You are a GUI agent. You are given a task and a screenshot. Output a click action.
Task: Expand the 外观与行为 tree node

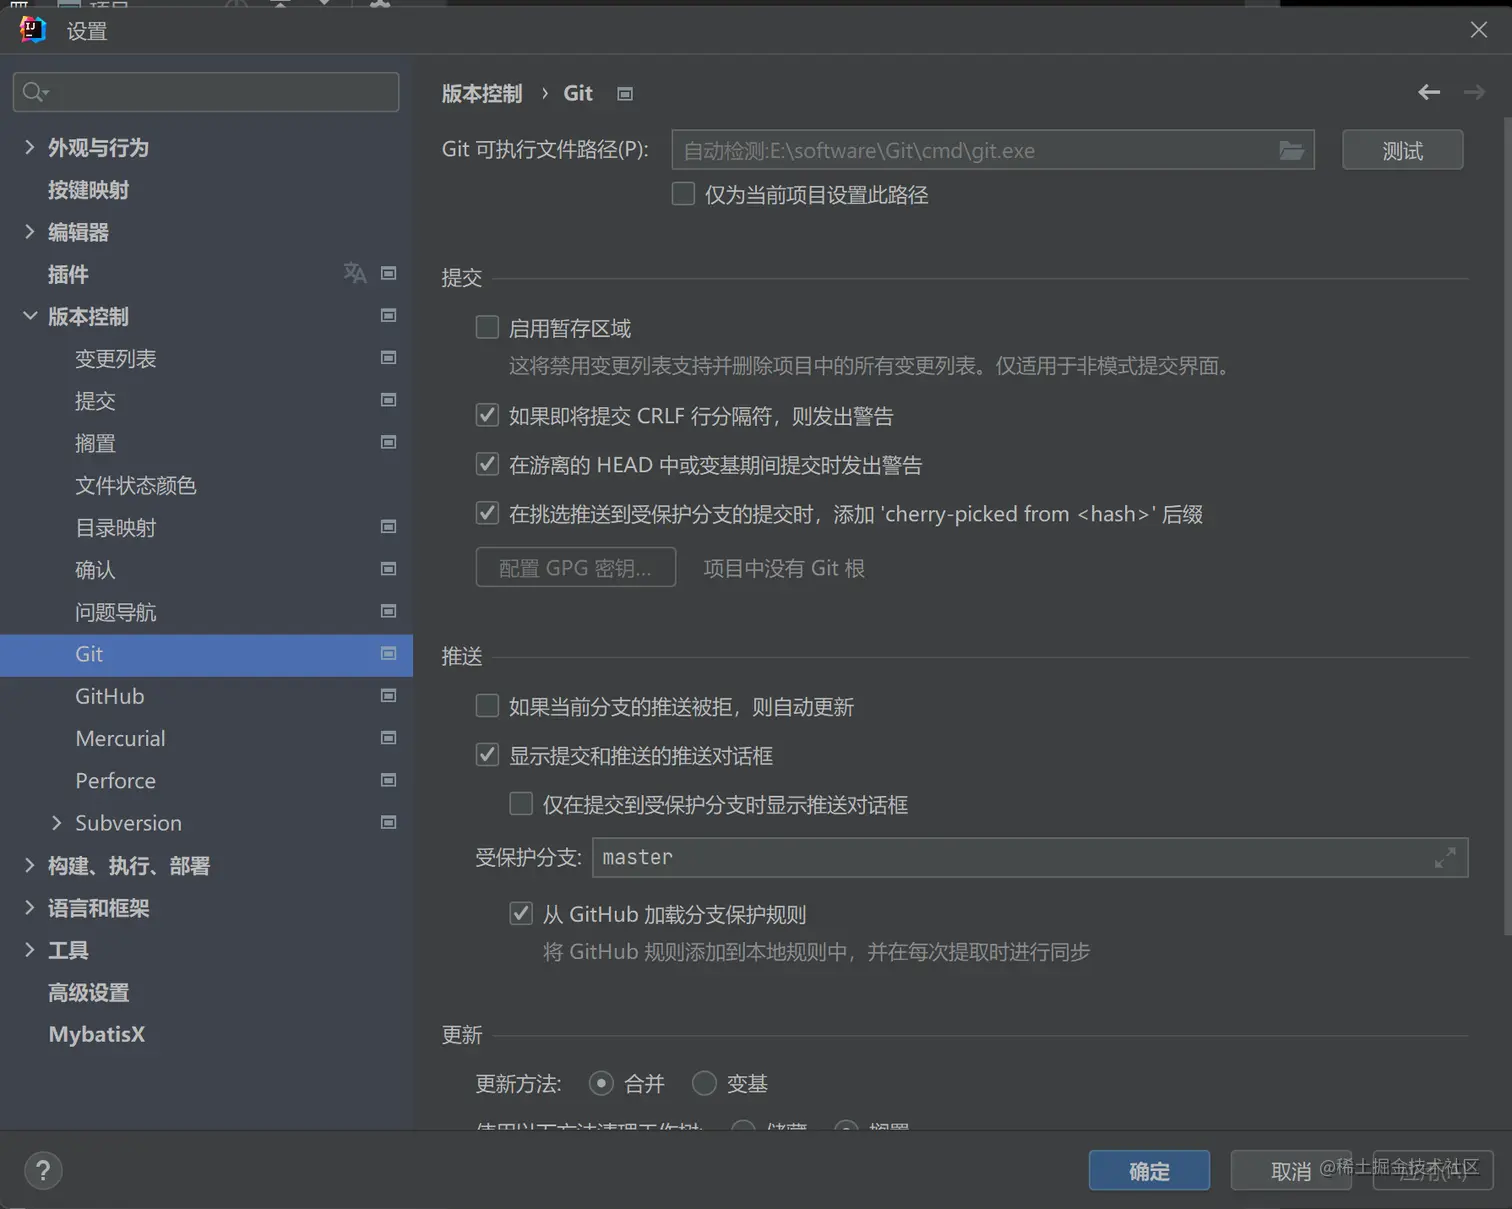29,147
